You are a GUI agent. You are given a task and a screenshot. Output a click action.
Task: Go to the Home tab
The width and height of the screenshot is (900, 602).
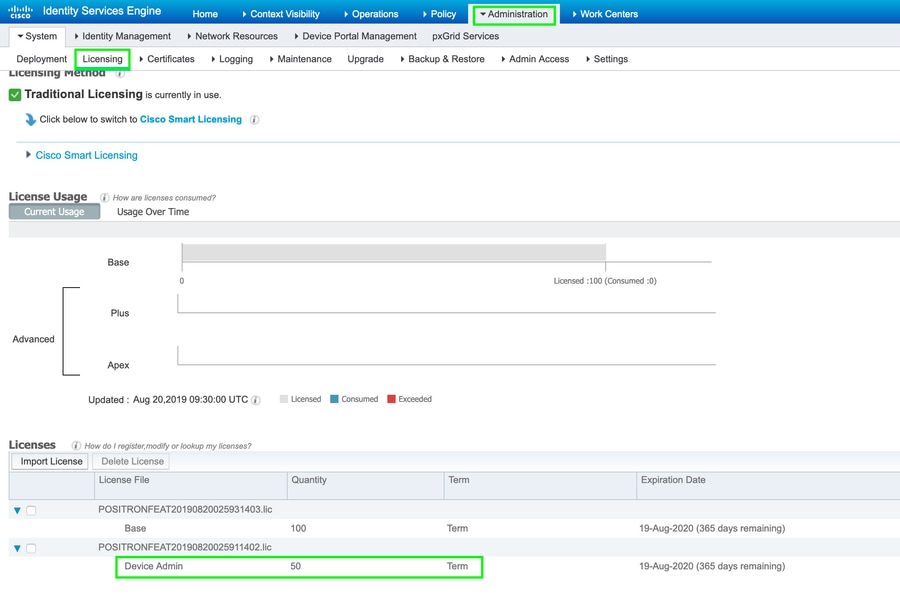[x=205, y=14]
